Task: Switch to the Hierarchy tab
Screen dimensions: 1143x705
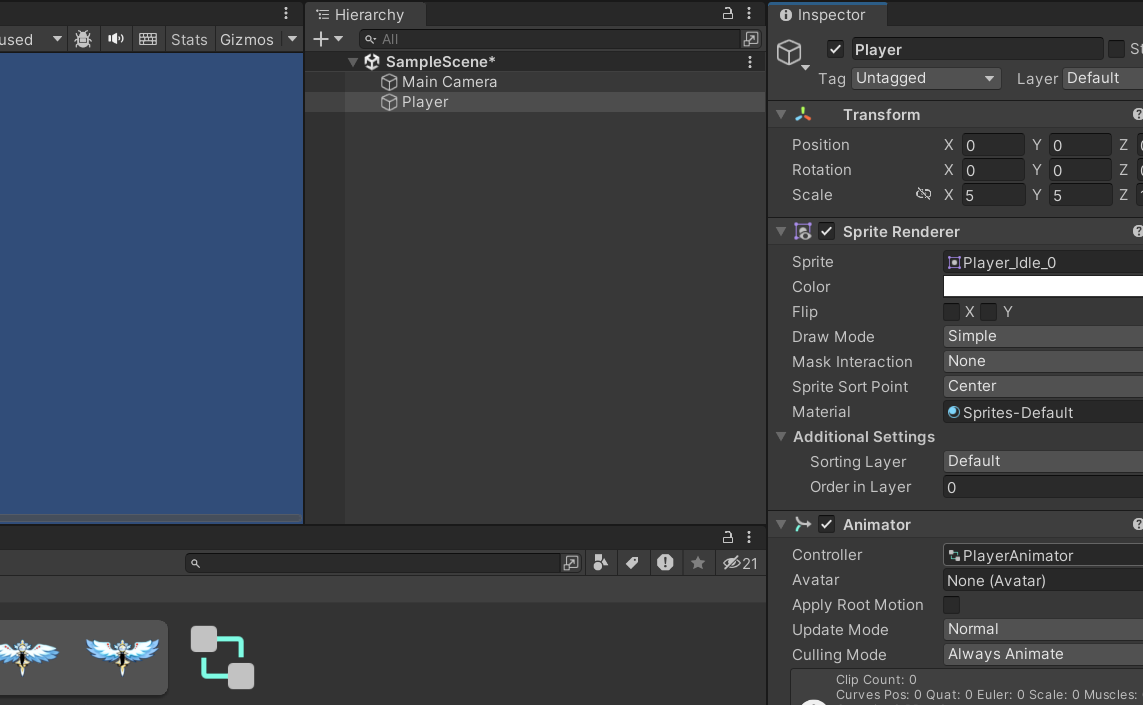Action: click(365, 15)
